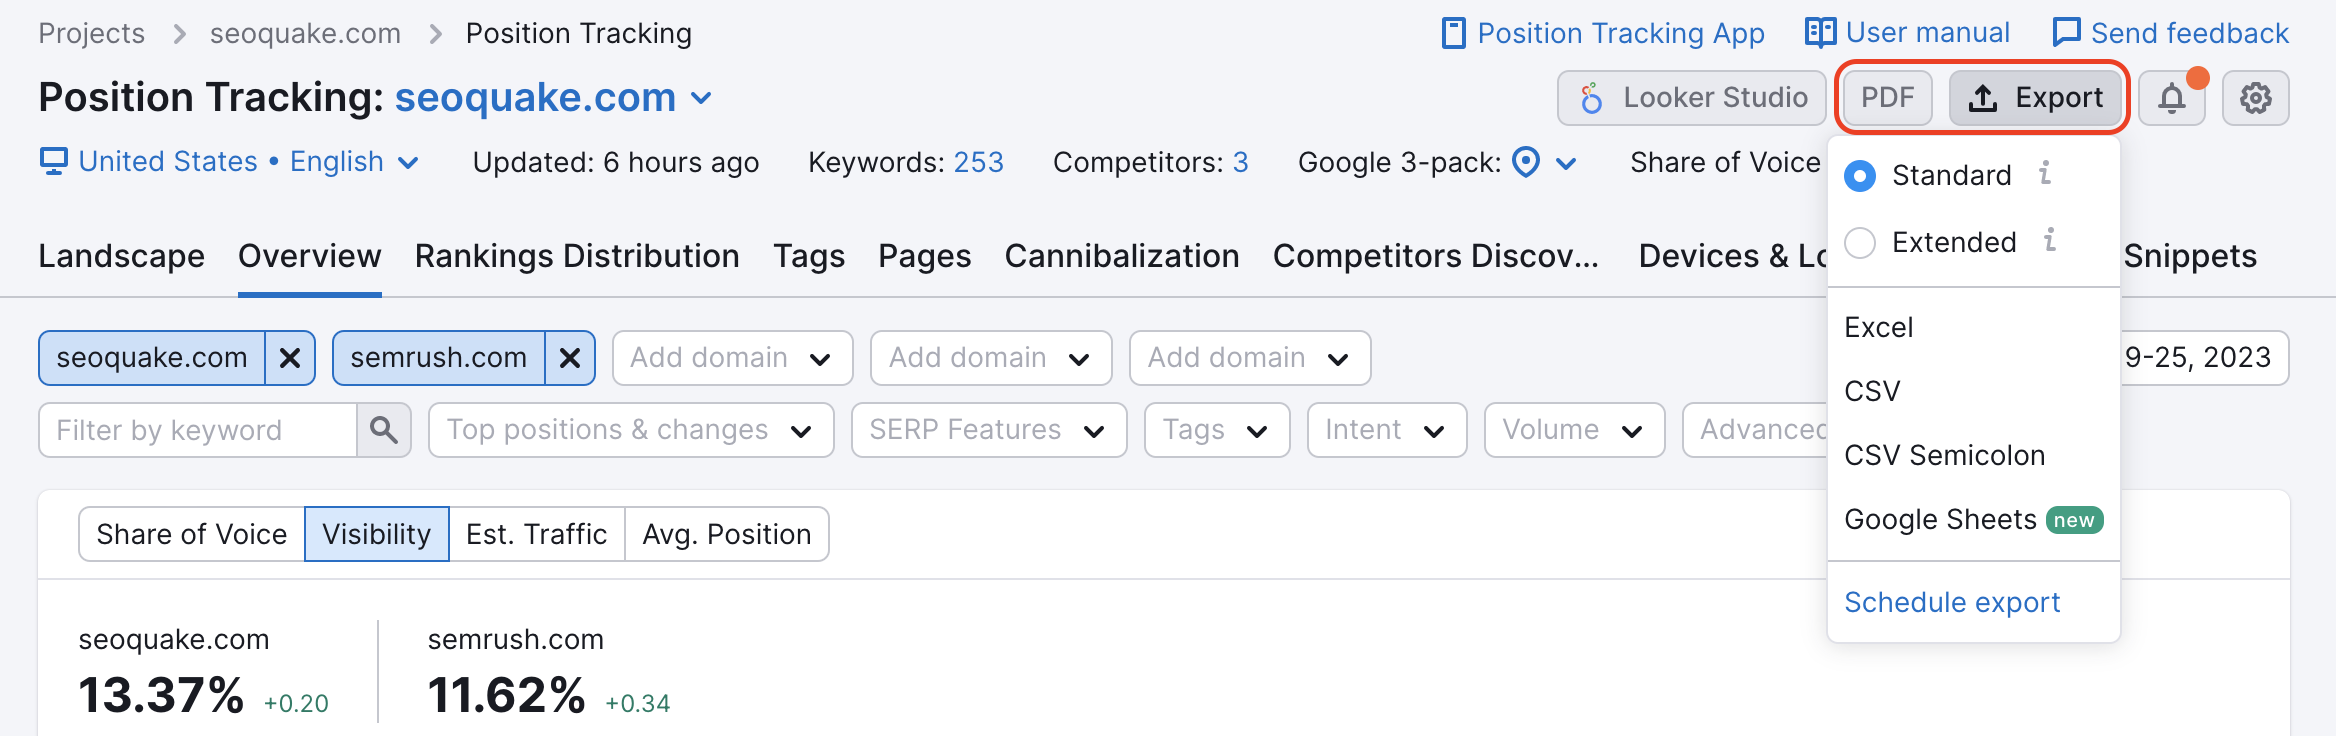The image size is (2336, 736).
Task: Click the Competitors count 3
Action: [1241, 162]
